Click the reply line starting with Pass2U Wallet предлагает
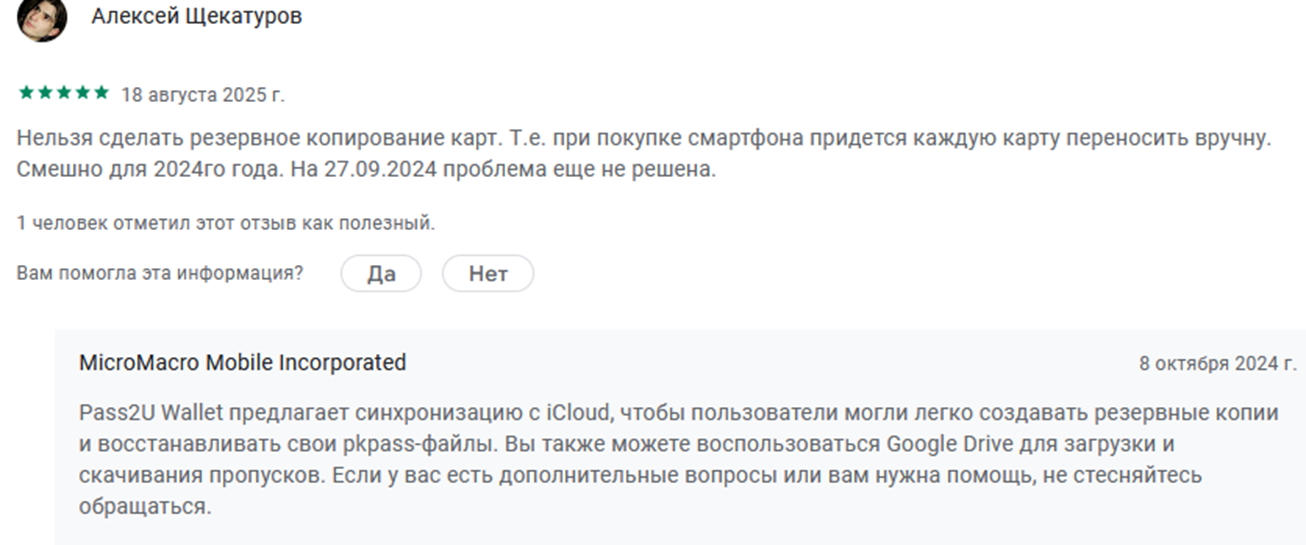1306x545 pixels. tap(678, 413)
